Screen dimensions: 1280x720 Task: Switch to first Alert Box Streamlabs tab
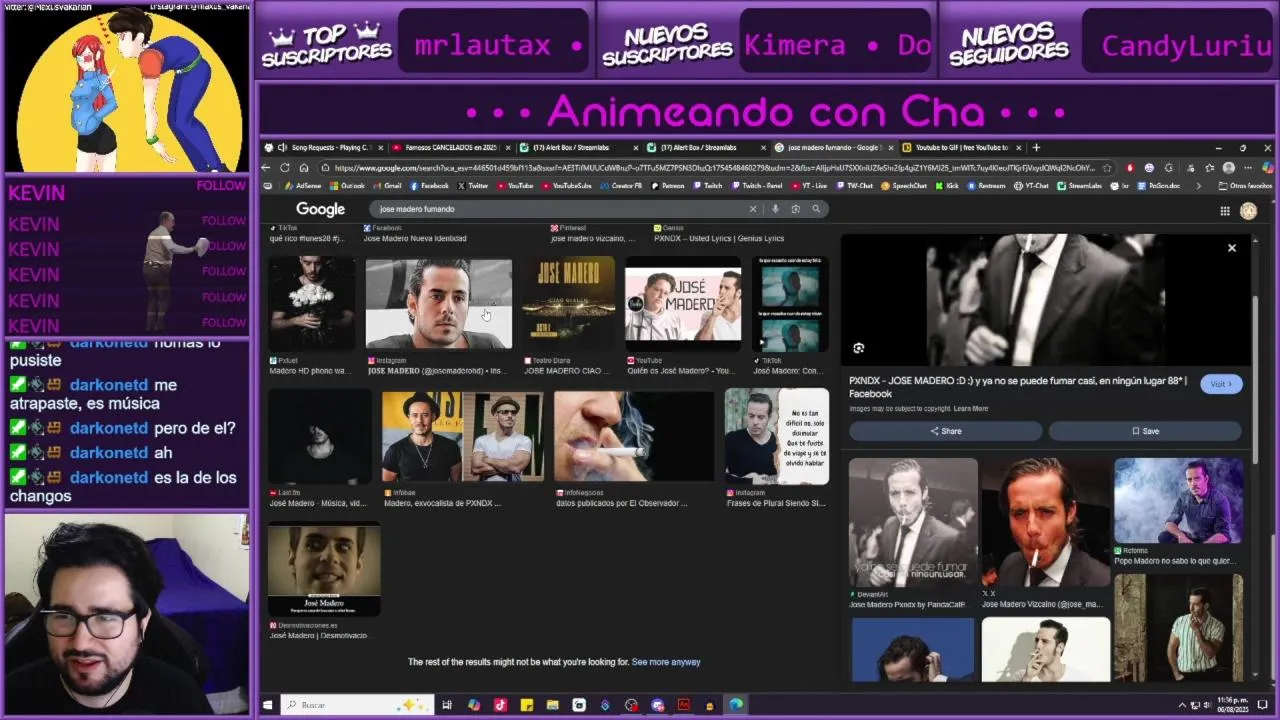click(x=578, y=148)
